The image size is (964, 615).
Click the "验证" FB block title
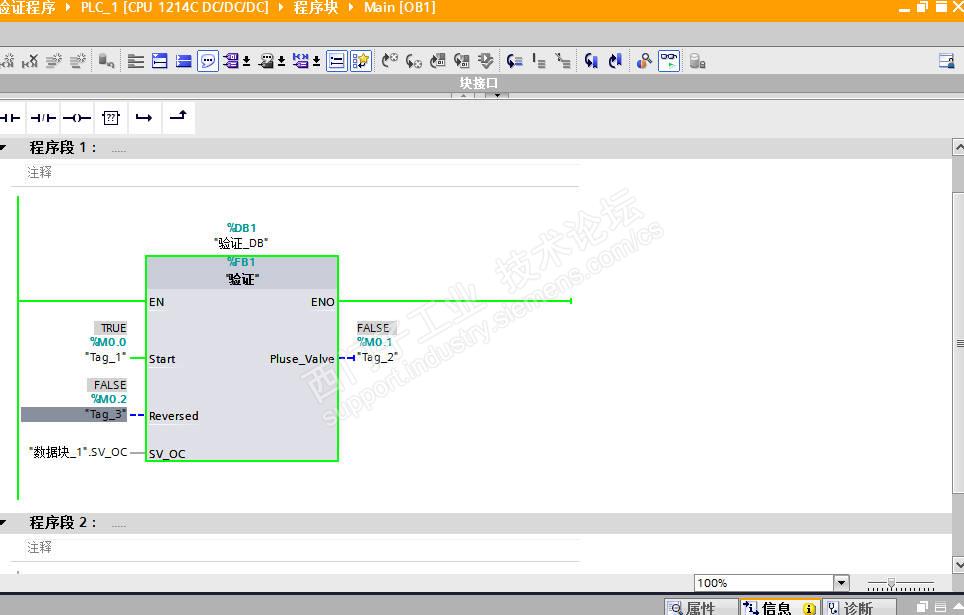(x=242, y=279)
